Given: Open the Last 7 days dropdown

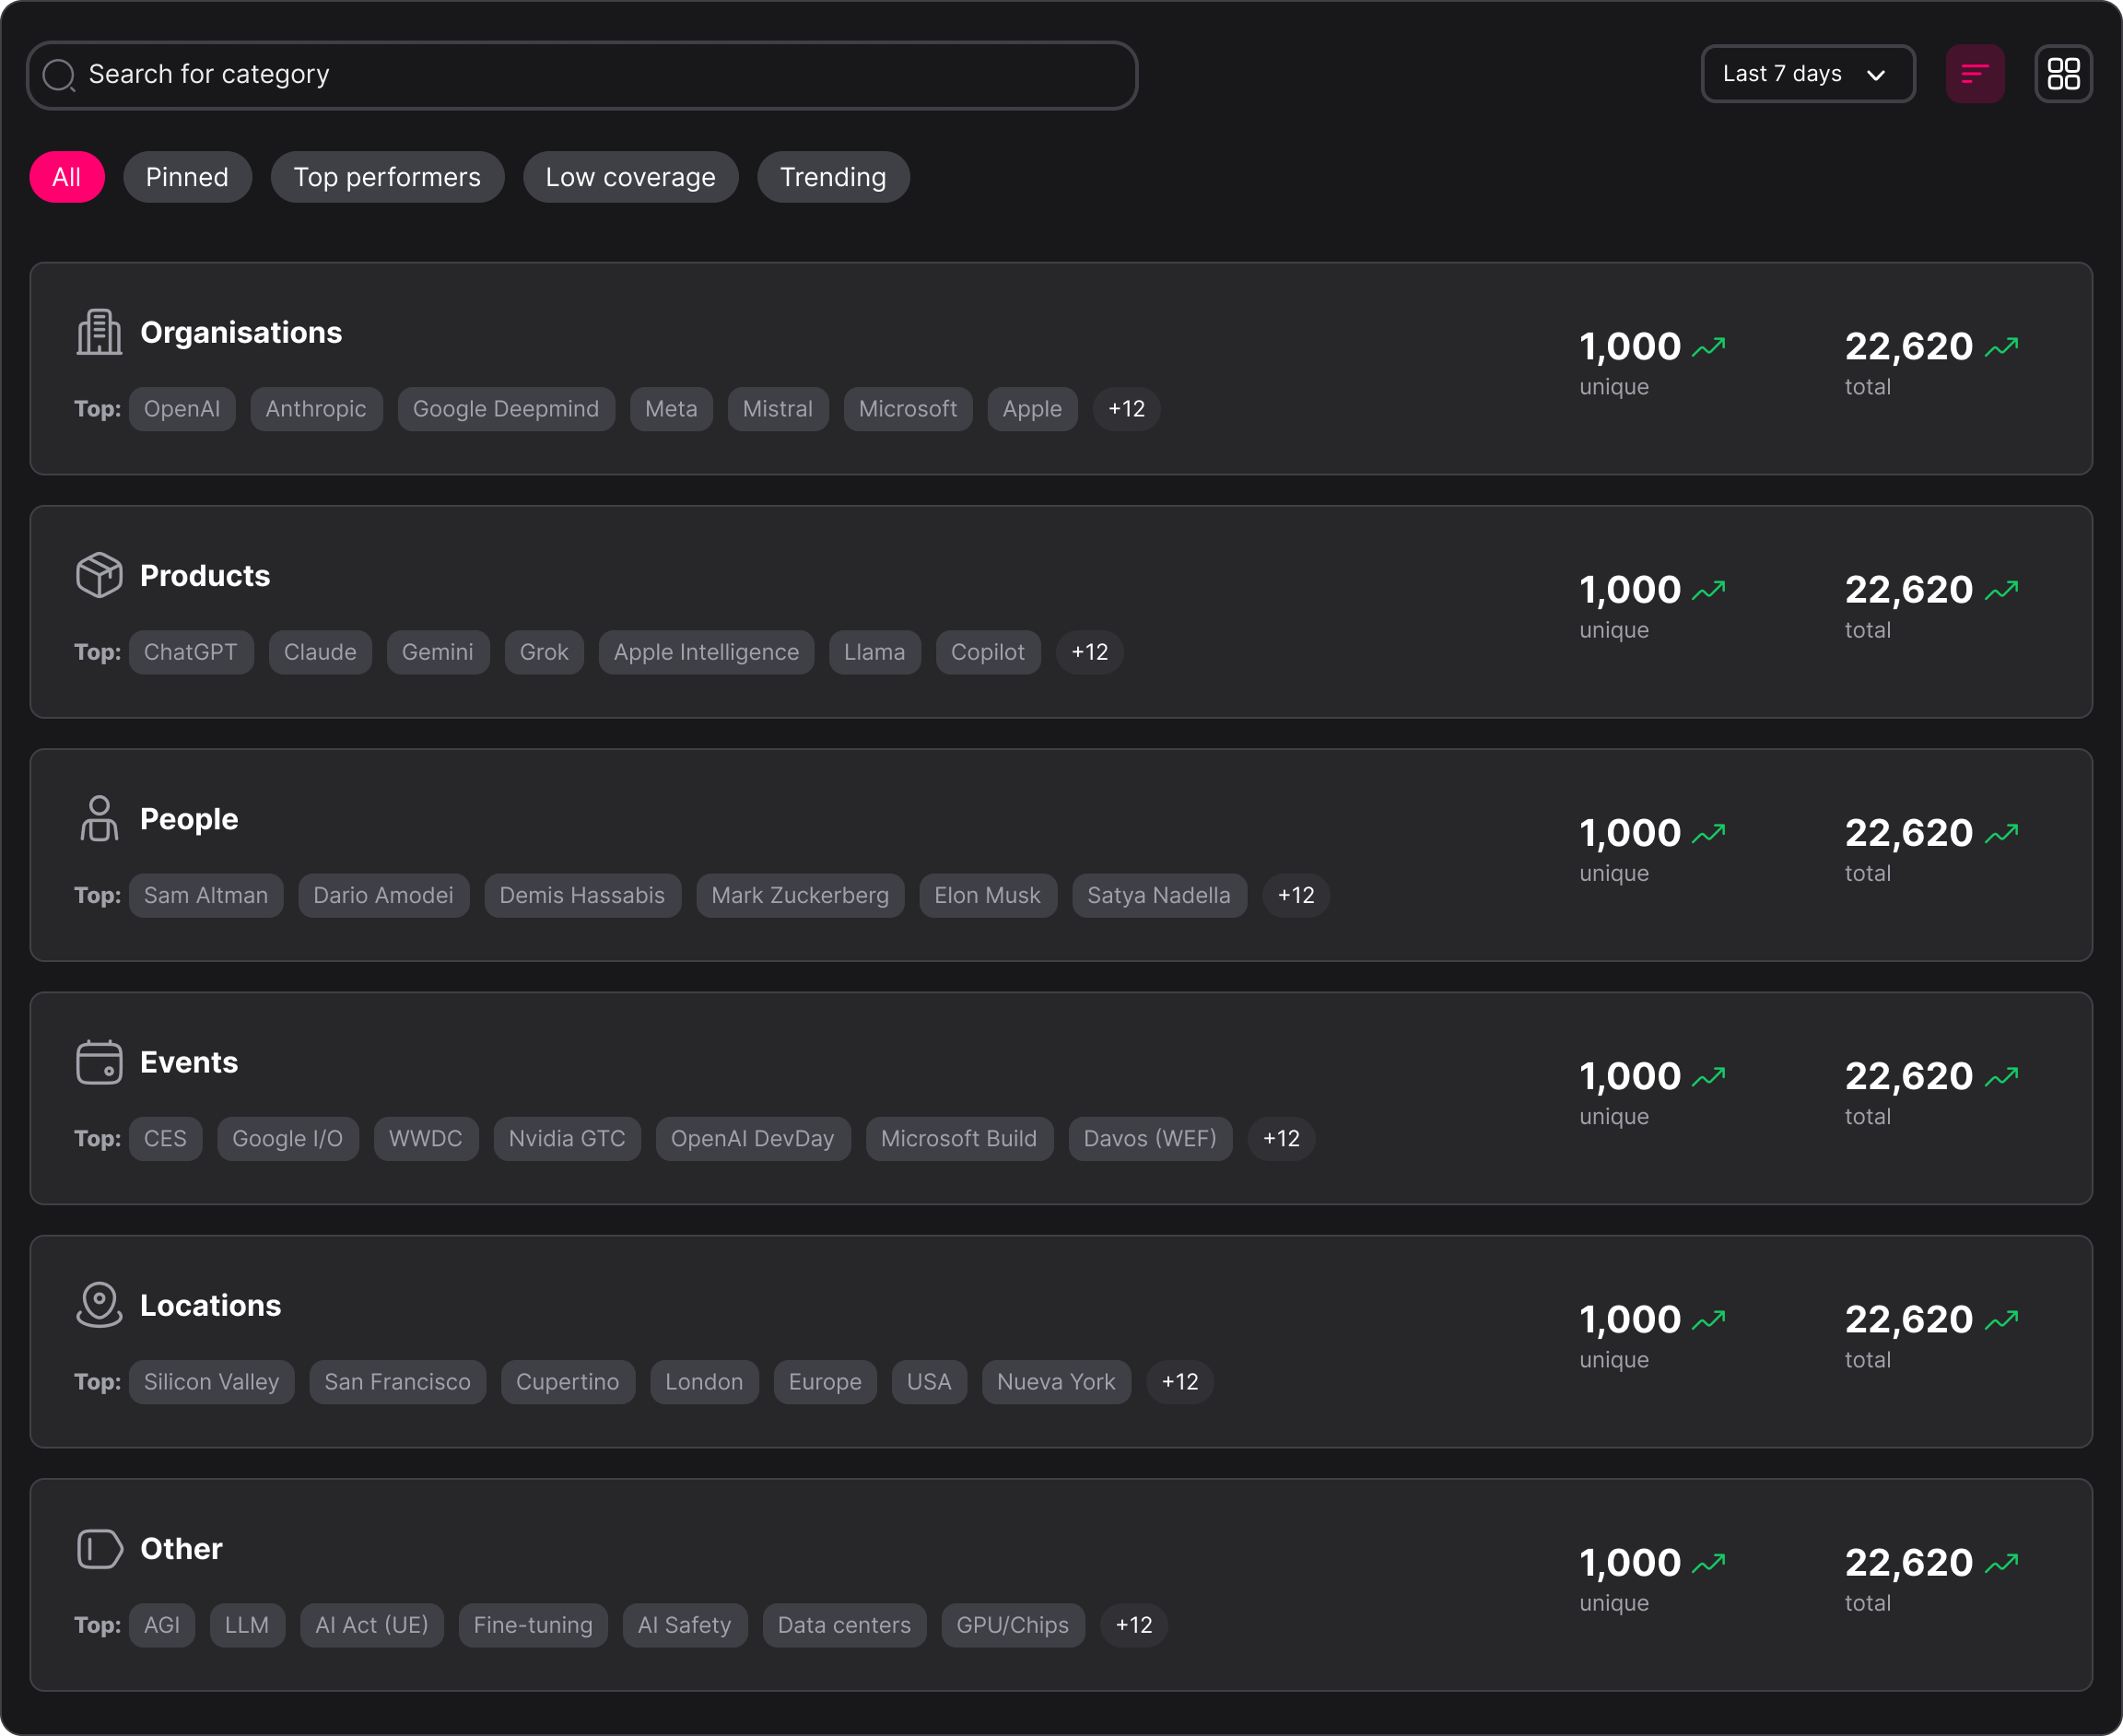Looking at the screenshot, I should click(1808, 74).
